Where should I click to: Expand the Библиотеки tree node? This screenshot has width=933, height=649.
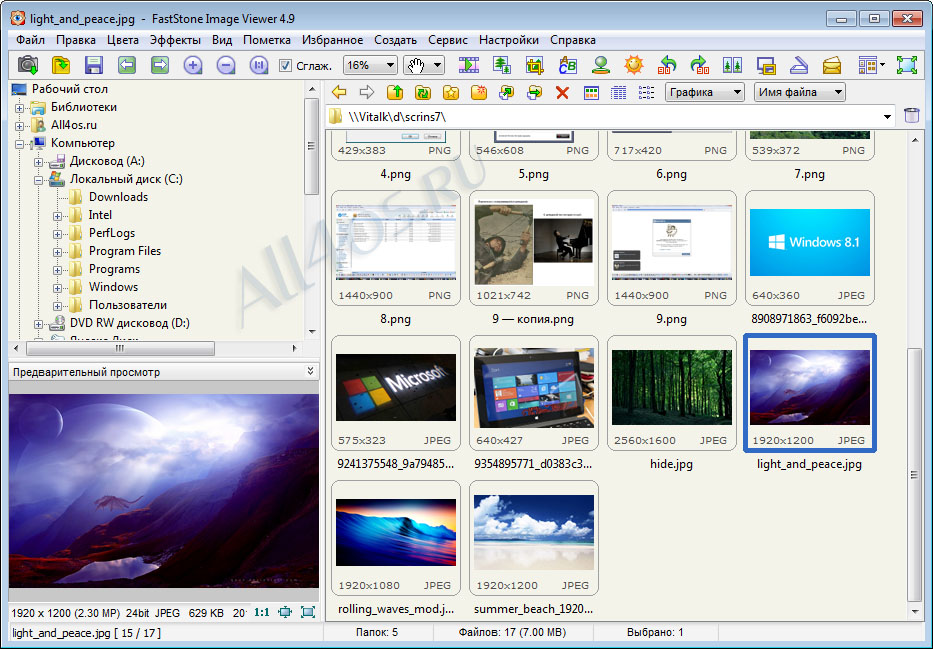click(x=19, y=108)
